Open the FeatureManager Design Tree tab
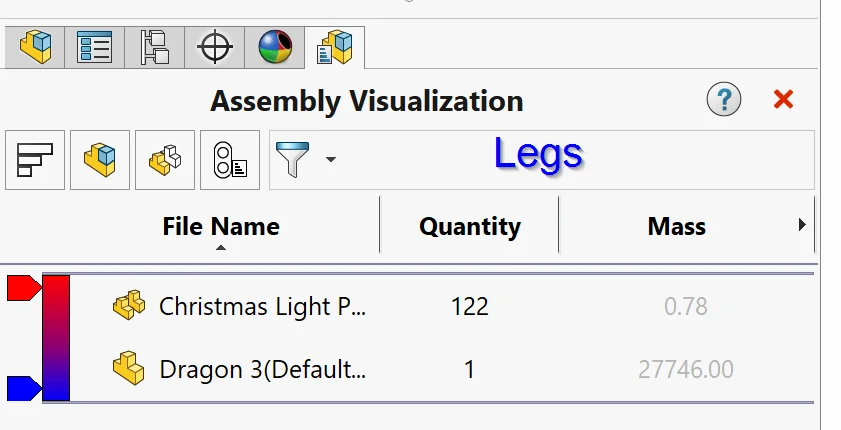The height and width of the screenshot is (430, 841). [35, 47]
